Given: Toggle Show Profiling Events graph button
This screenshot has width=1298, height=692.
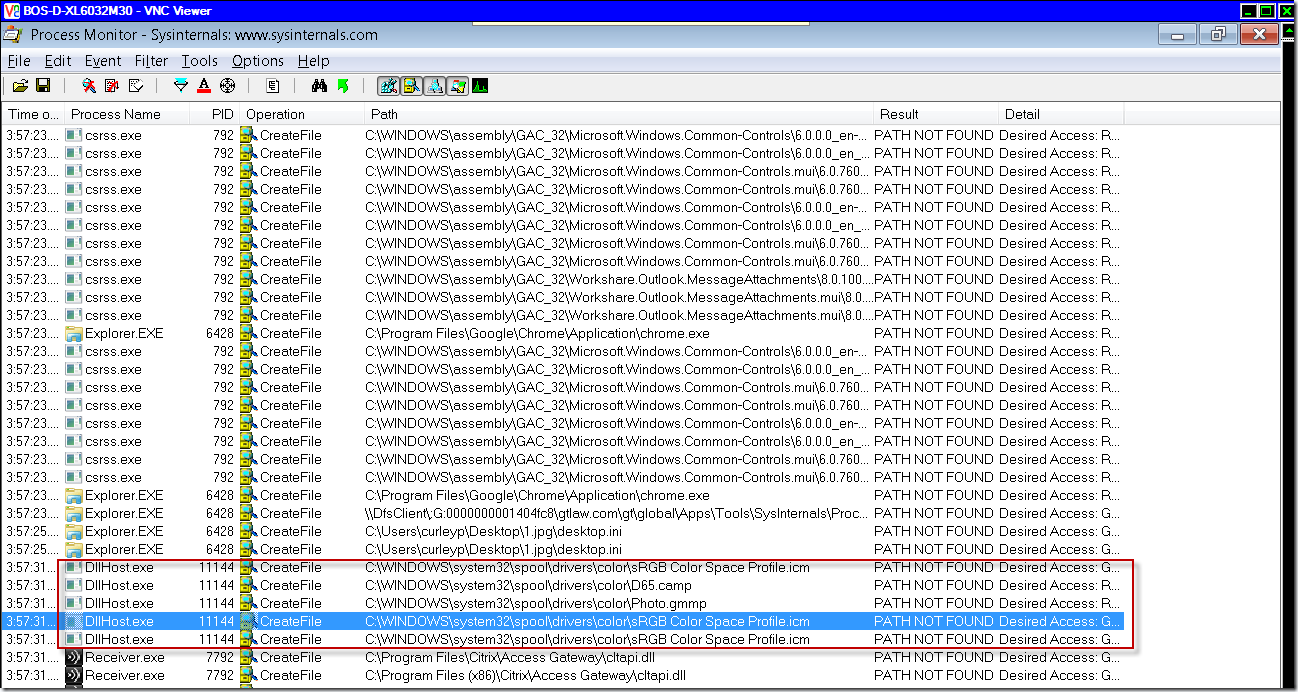Looking at the screenshot, I should tap(480, 87).
